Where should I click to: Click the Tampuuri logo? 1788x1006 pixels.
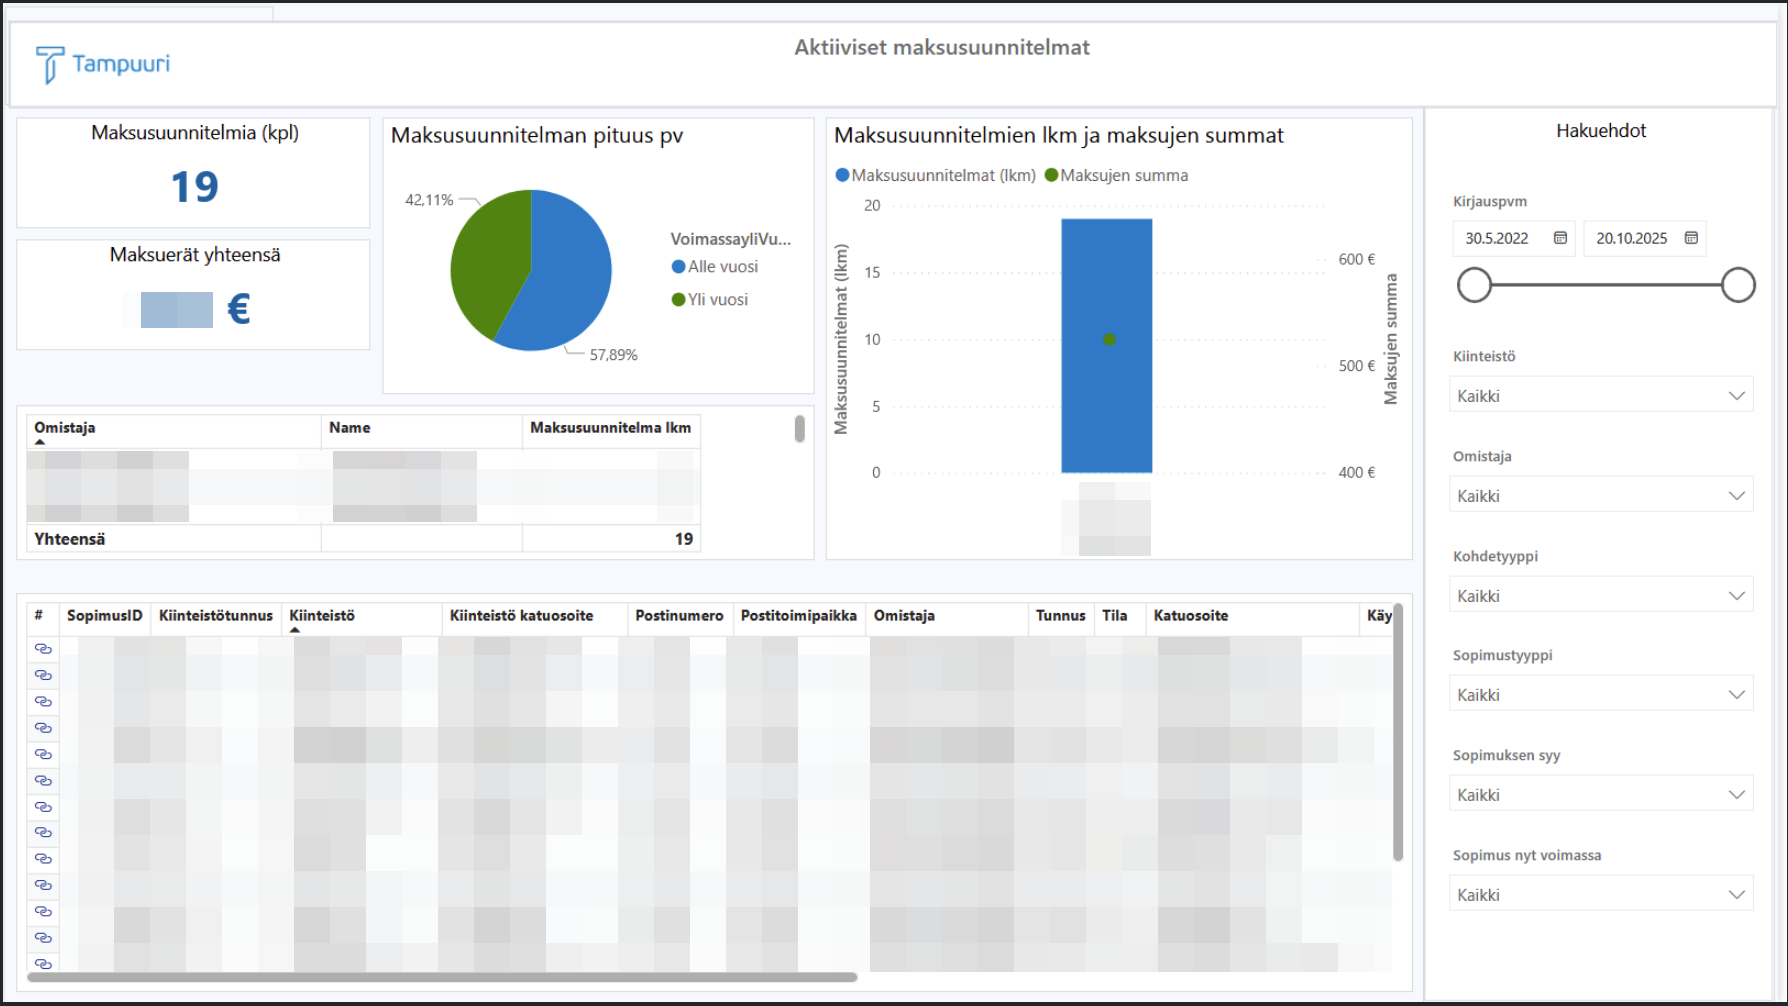pos(102,64)
